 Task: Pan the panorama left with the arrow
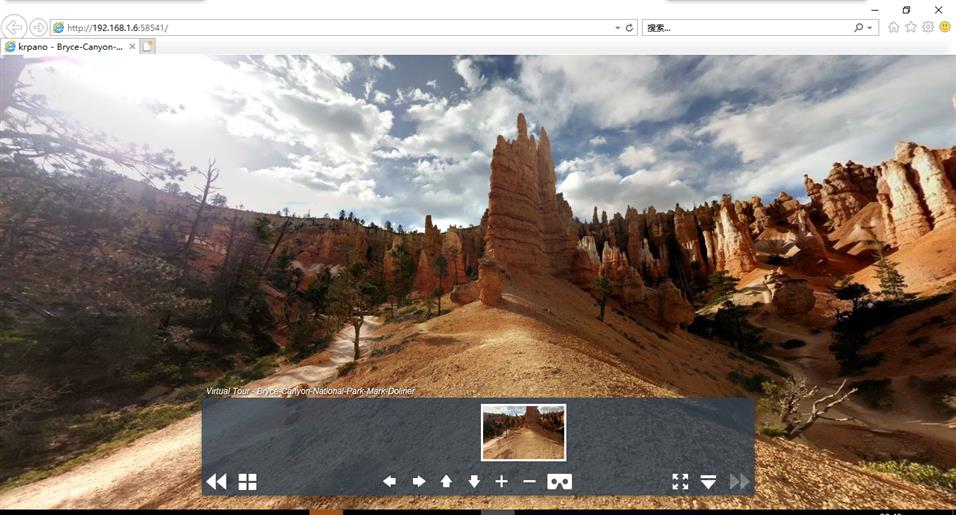[x=389, y=482]
